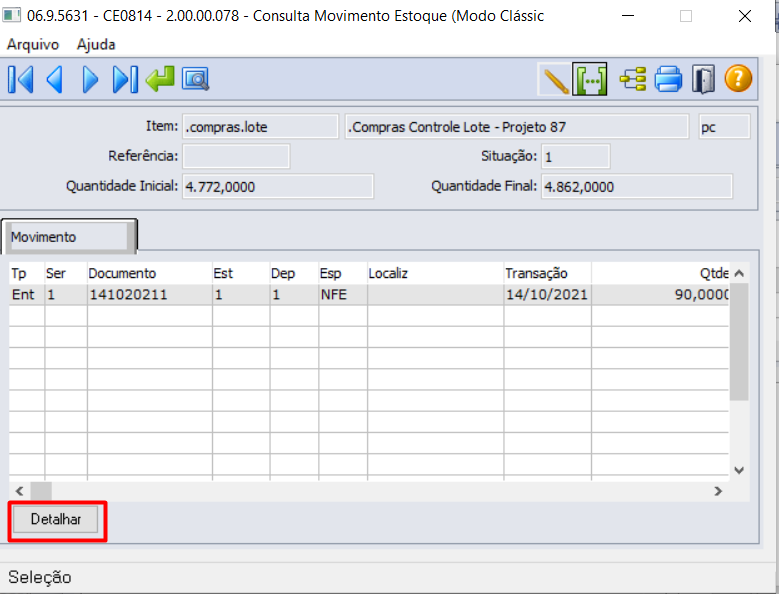Click the Situação field

point(575,157)
